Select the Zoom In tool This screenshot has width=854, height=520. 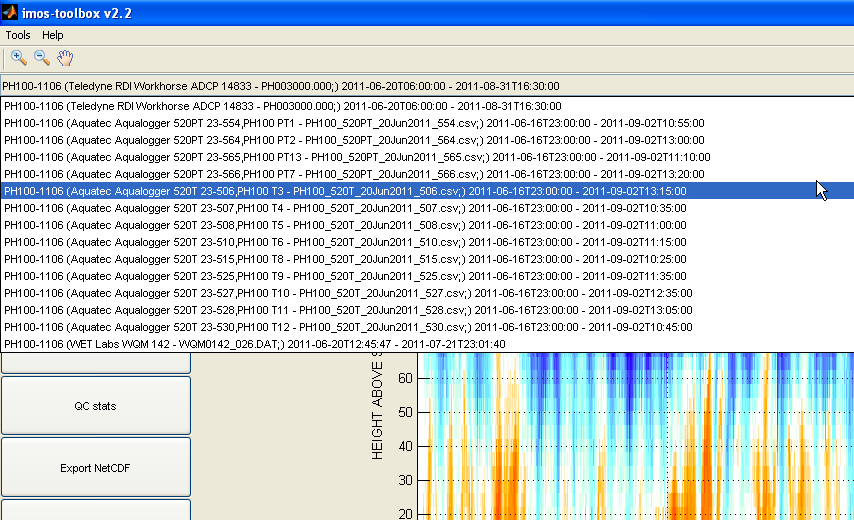(19, 58)
